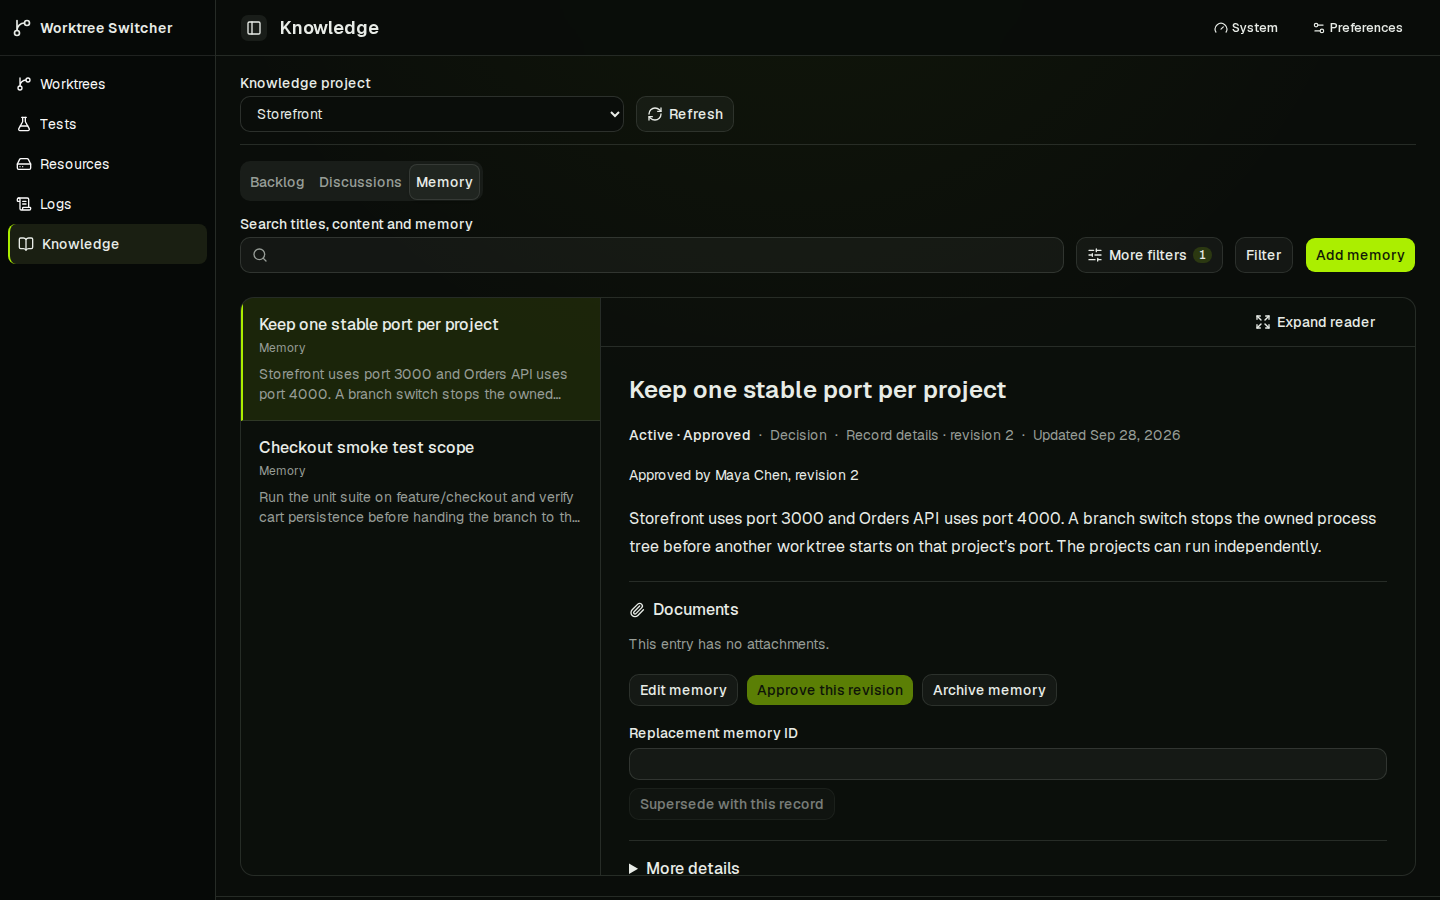Select the Memory tab

444,182
